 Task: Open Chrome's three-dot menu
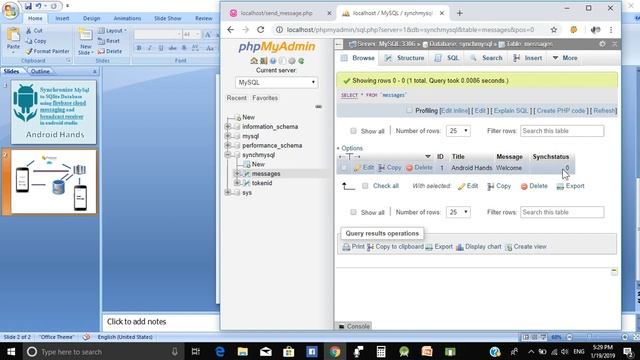(x=611, y=30)
